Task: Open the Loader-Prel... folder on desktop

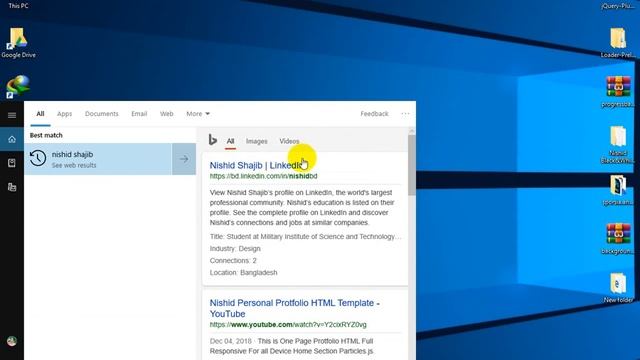Action: click(618, 43)
